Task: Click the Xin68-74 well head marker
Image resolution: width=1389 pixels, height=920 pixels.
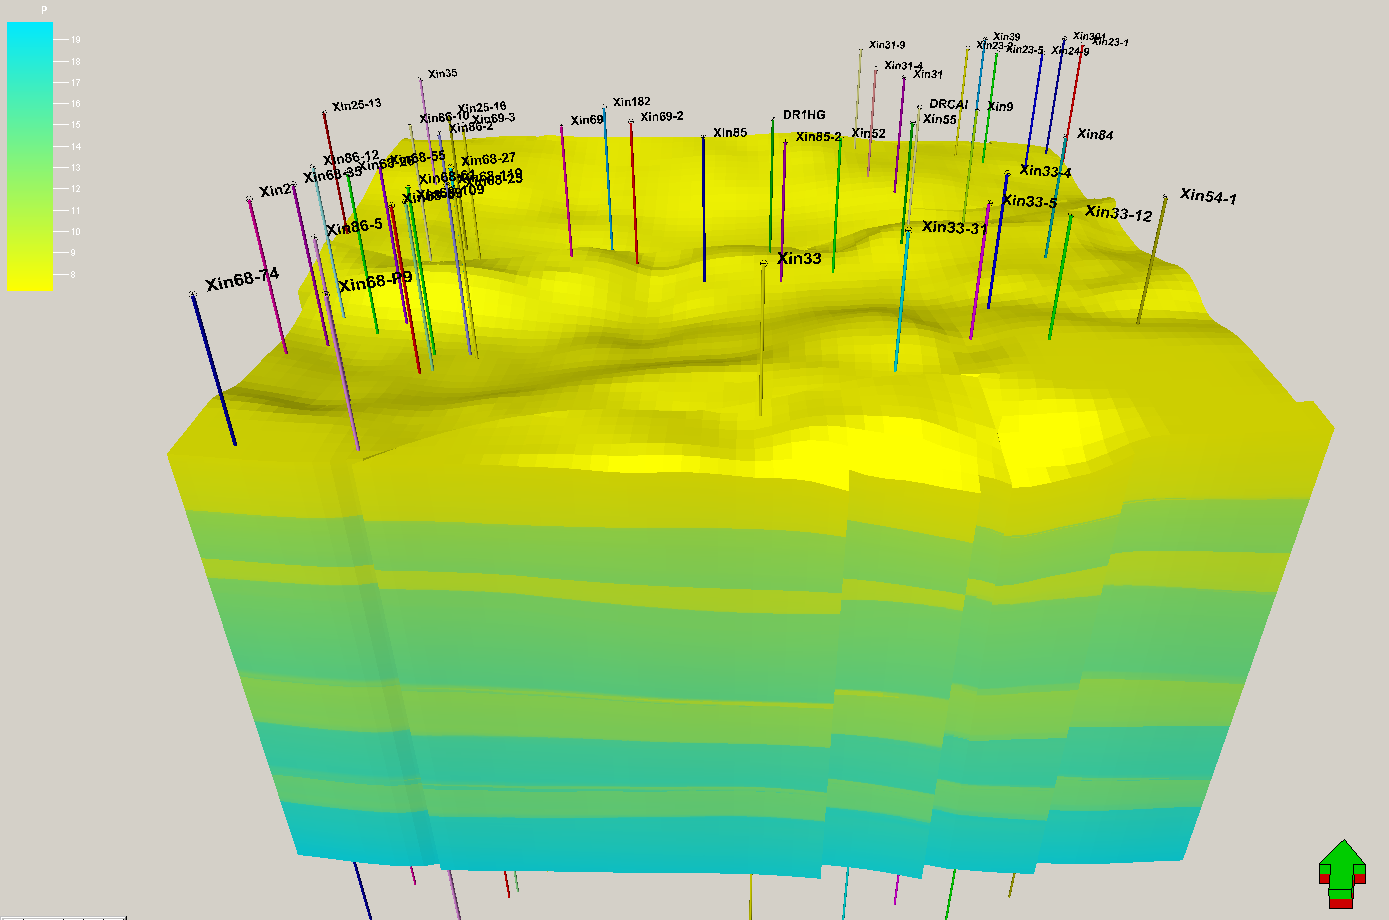Action: coord(193,293)
